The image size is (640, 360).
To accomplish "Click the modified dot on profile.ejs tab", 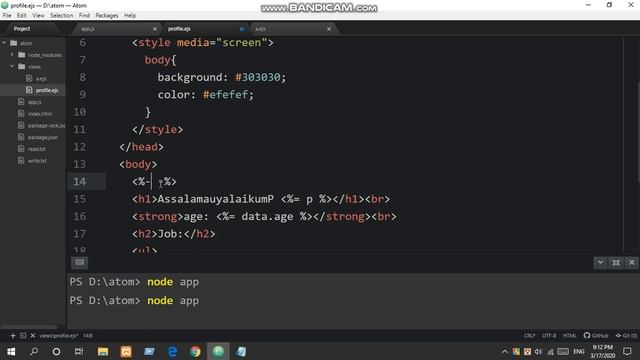I will (x=242, y=29).
